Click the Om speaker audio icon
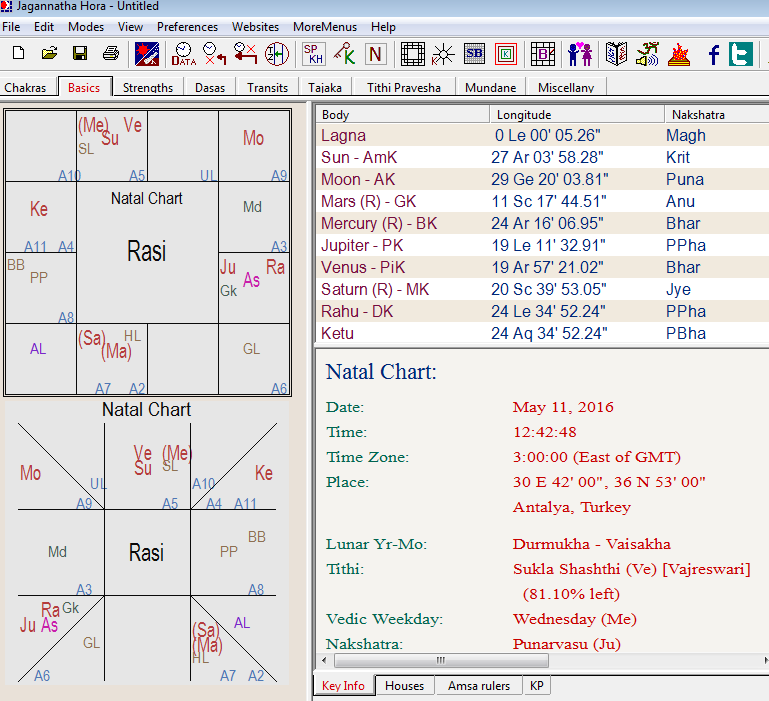This screenshot has height=701, width=769. [x=647, y=53]
